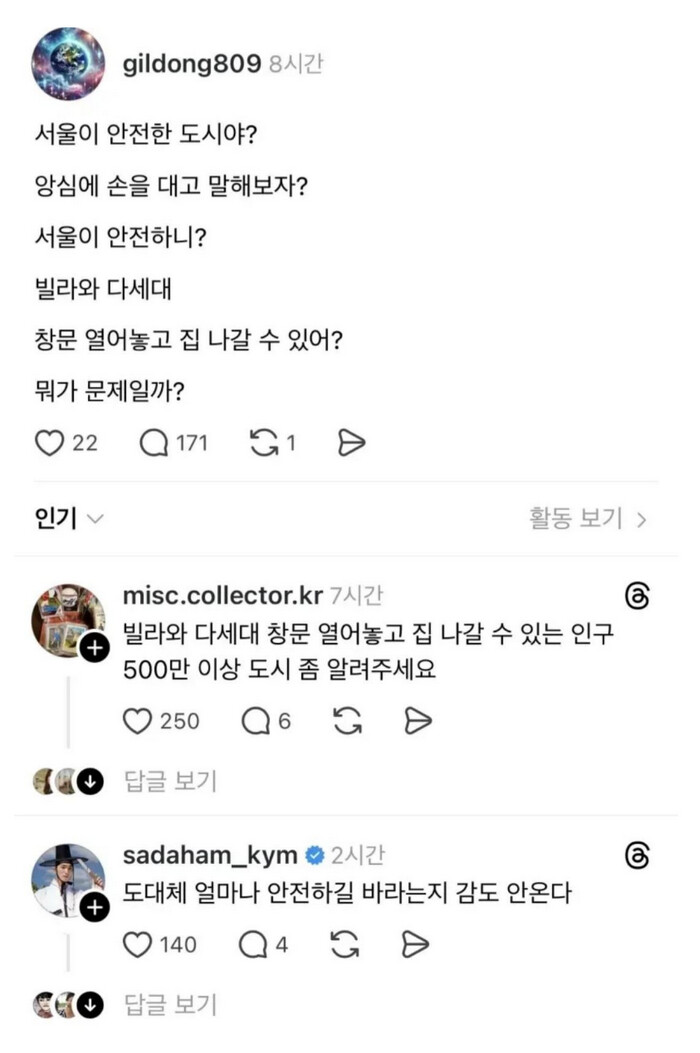The width and height of the screenshot is (700, 1053).
Task: View gildong809's profile picture
Action: [68, 64]
